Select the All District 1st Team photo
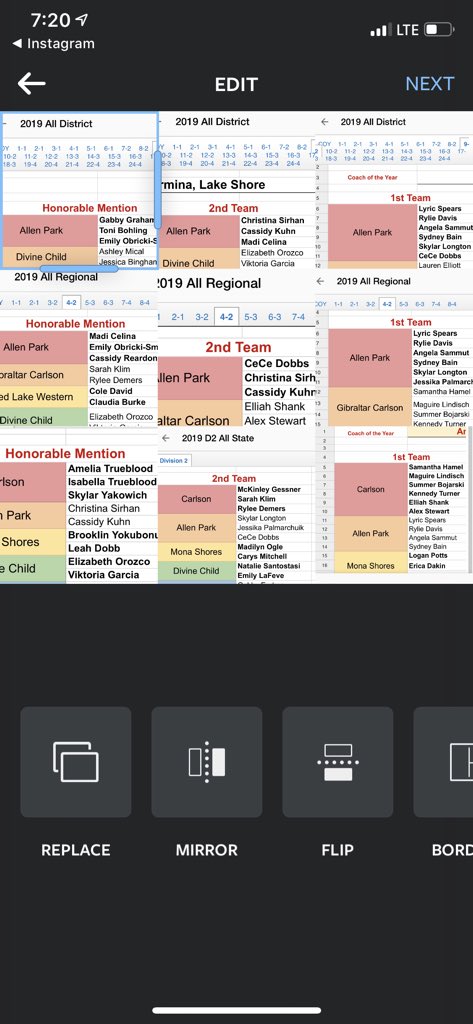Screen dimensions: 473x1024 coord(394,190)
